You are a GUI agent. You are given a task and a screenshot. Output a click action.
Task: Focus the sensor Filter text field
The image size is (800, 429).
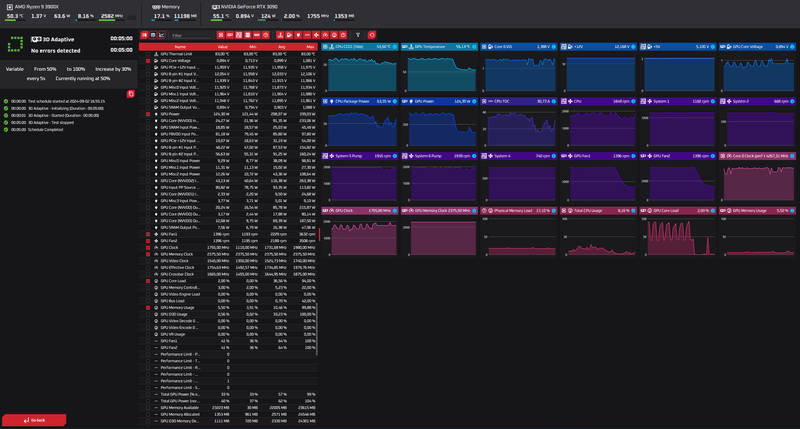[x=191, y=36]
